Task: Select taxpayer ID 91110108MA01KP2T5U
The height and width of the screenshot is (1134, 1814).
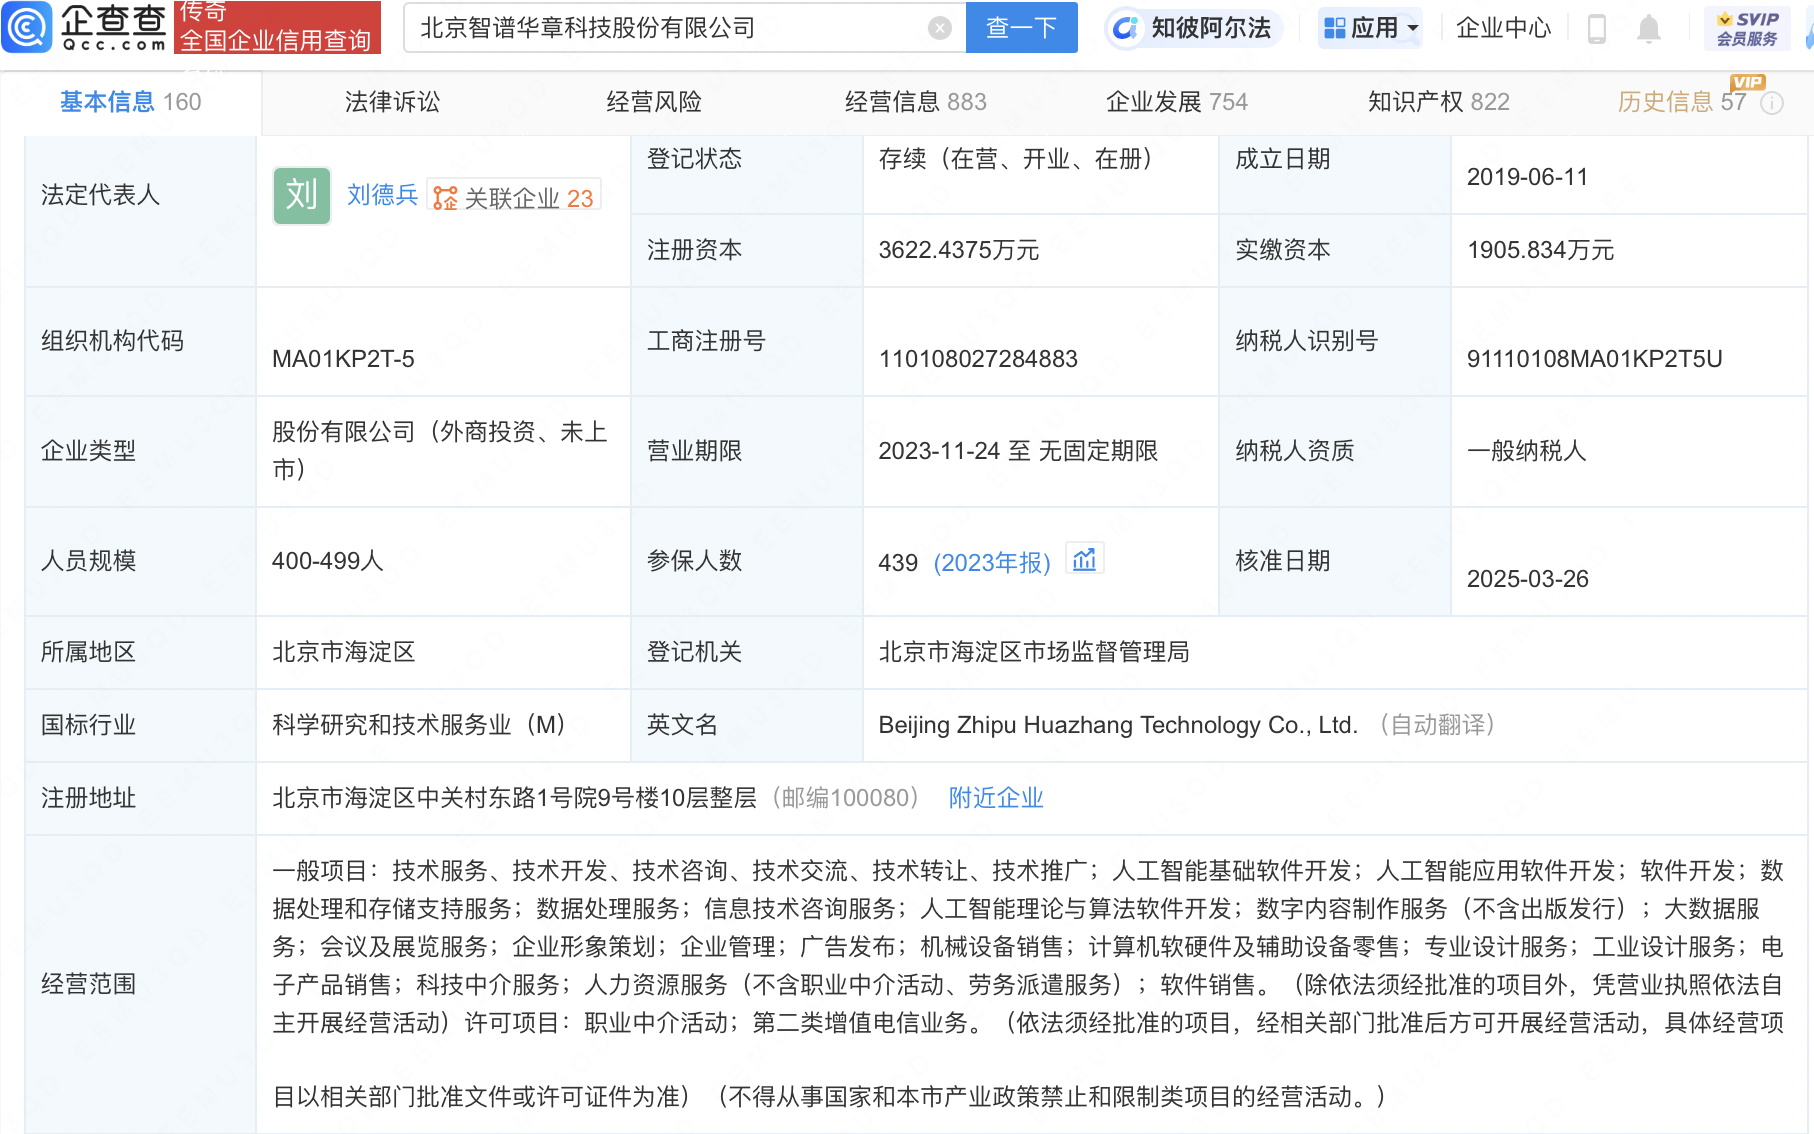Action: tap(1595, 359)
